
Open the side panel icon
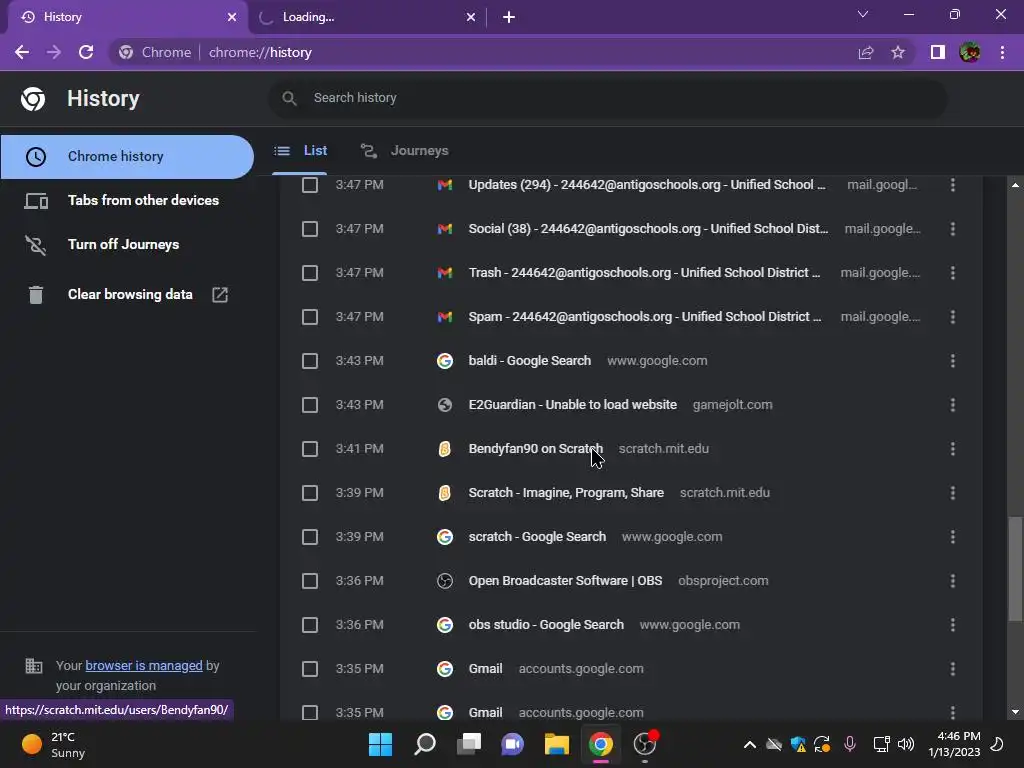(x=938, y=52)
